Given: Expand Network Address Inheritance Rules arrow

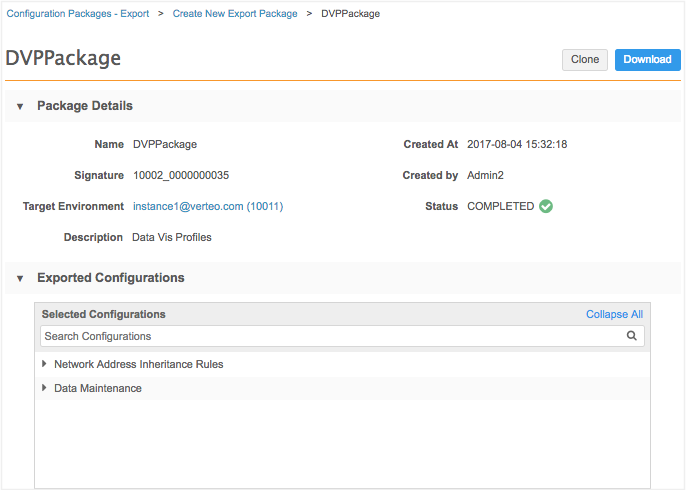Looking at the screenshot, I should [44, 364].
